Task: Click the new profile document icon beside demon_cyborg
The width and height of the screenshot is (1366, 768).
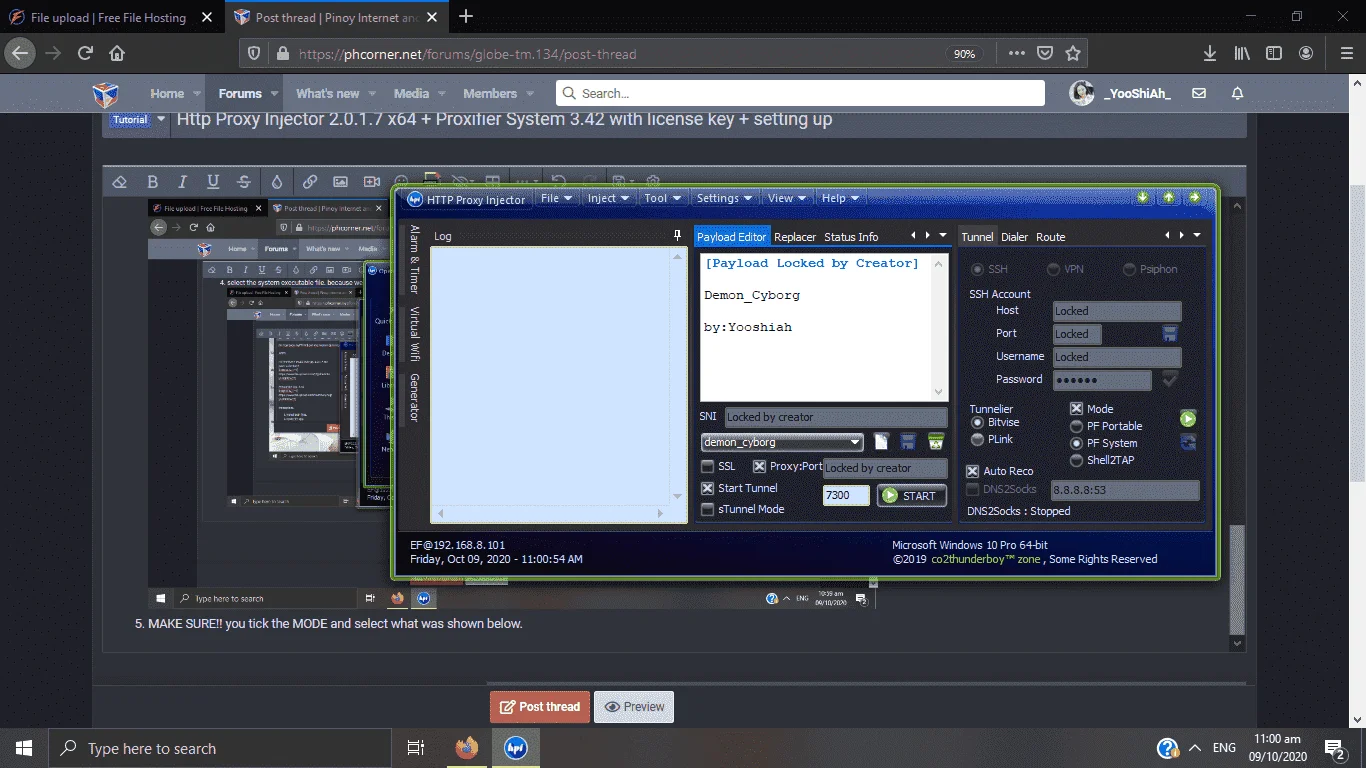Action: click(882, 441)
